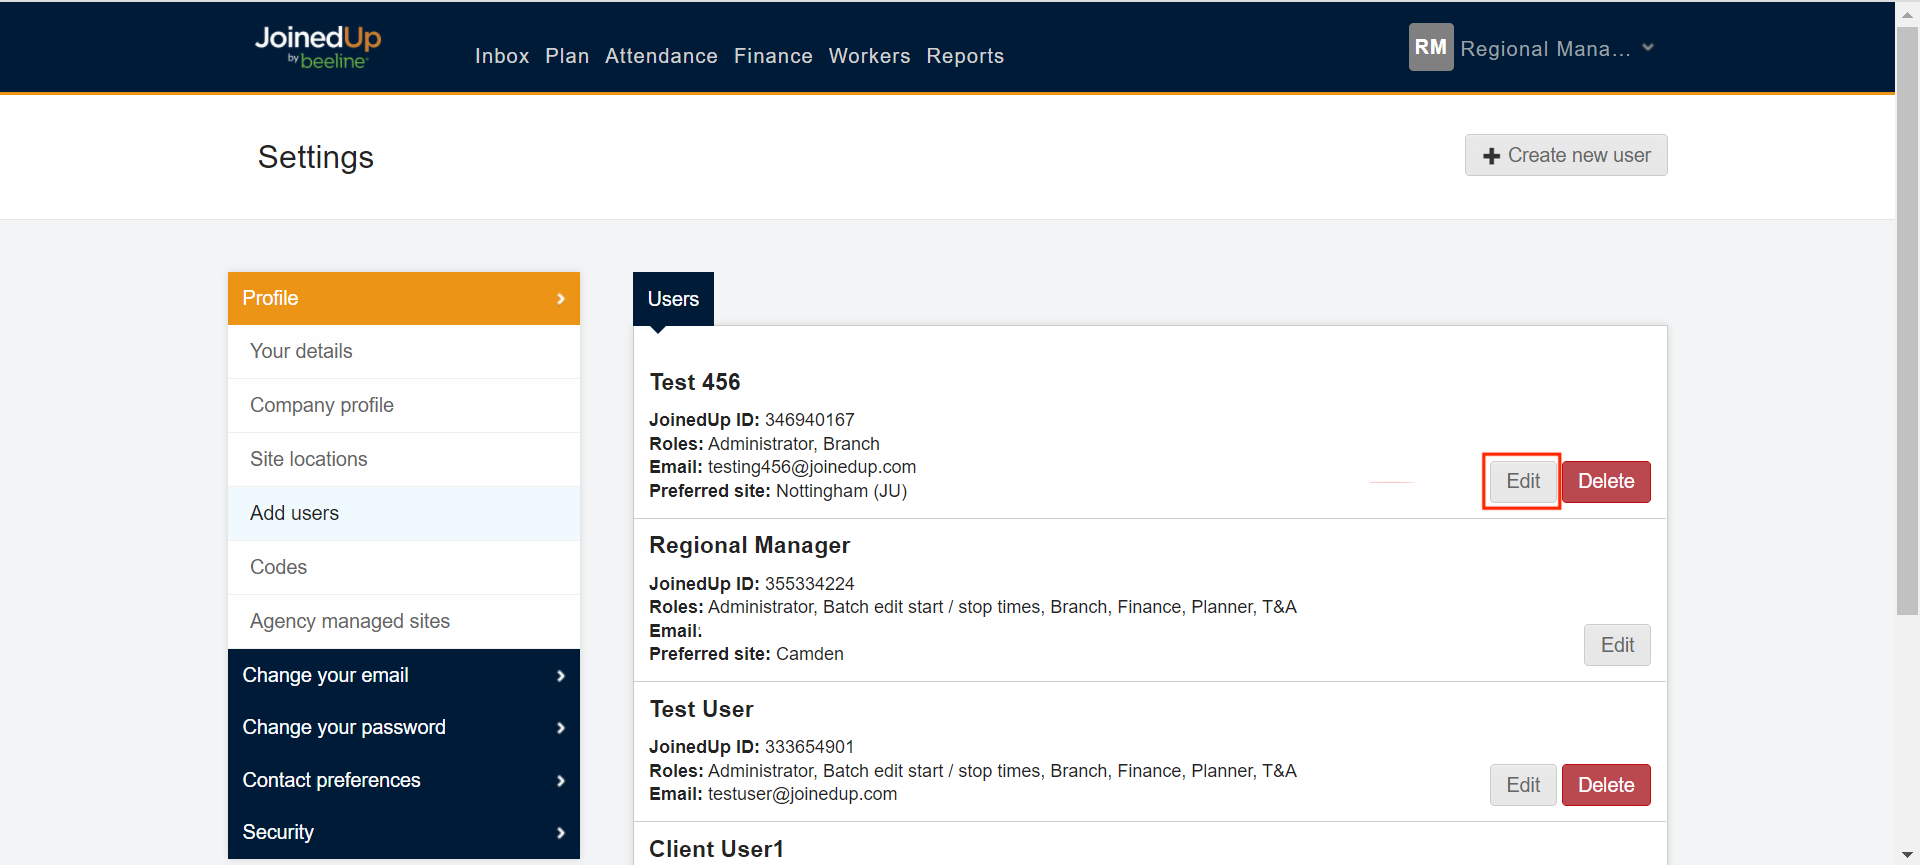Open the Attendance menu
This screenshot has width=1920, height=865.
coord(661,56)
